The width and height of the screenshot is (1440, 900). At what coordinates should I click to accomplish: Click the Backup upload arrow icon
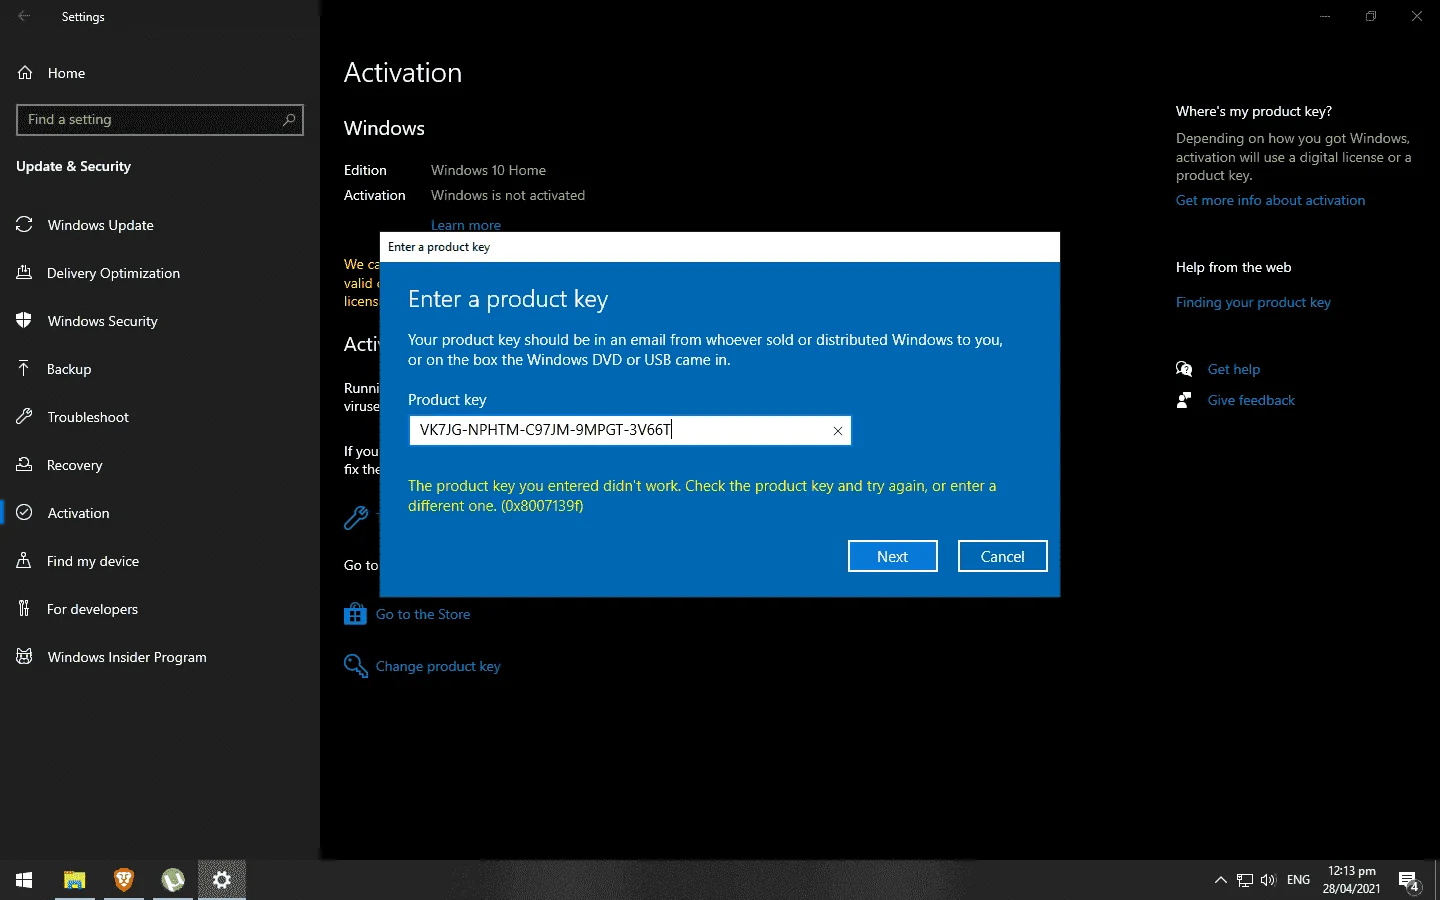click(x=24, y=369)
